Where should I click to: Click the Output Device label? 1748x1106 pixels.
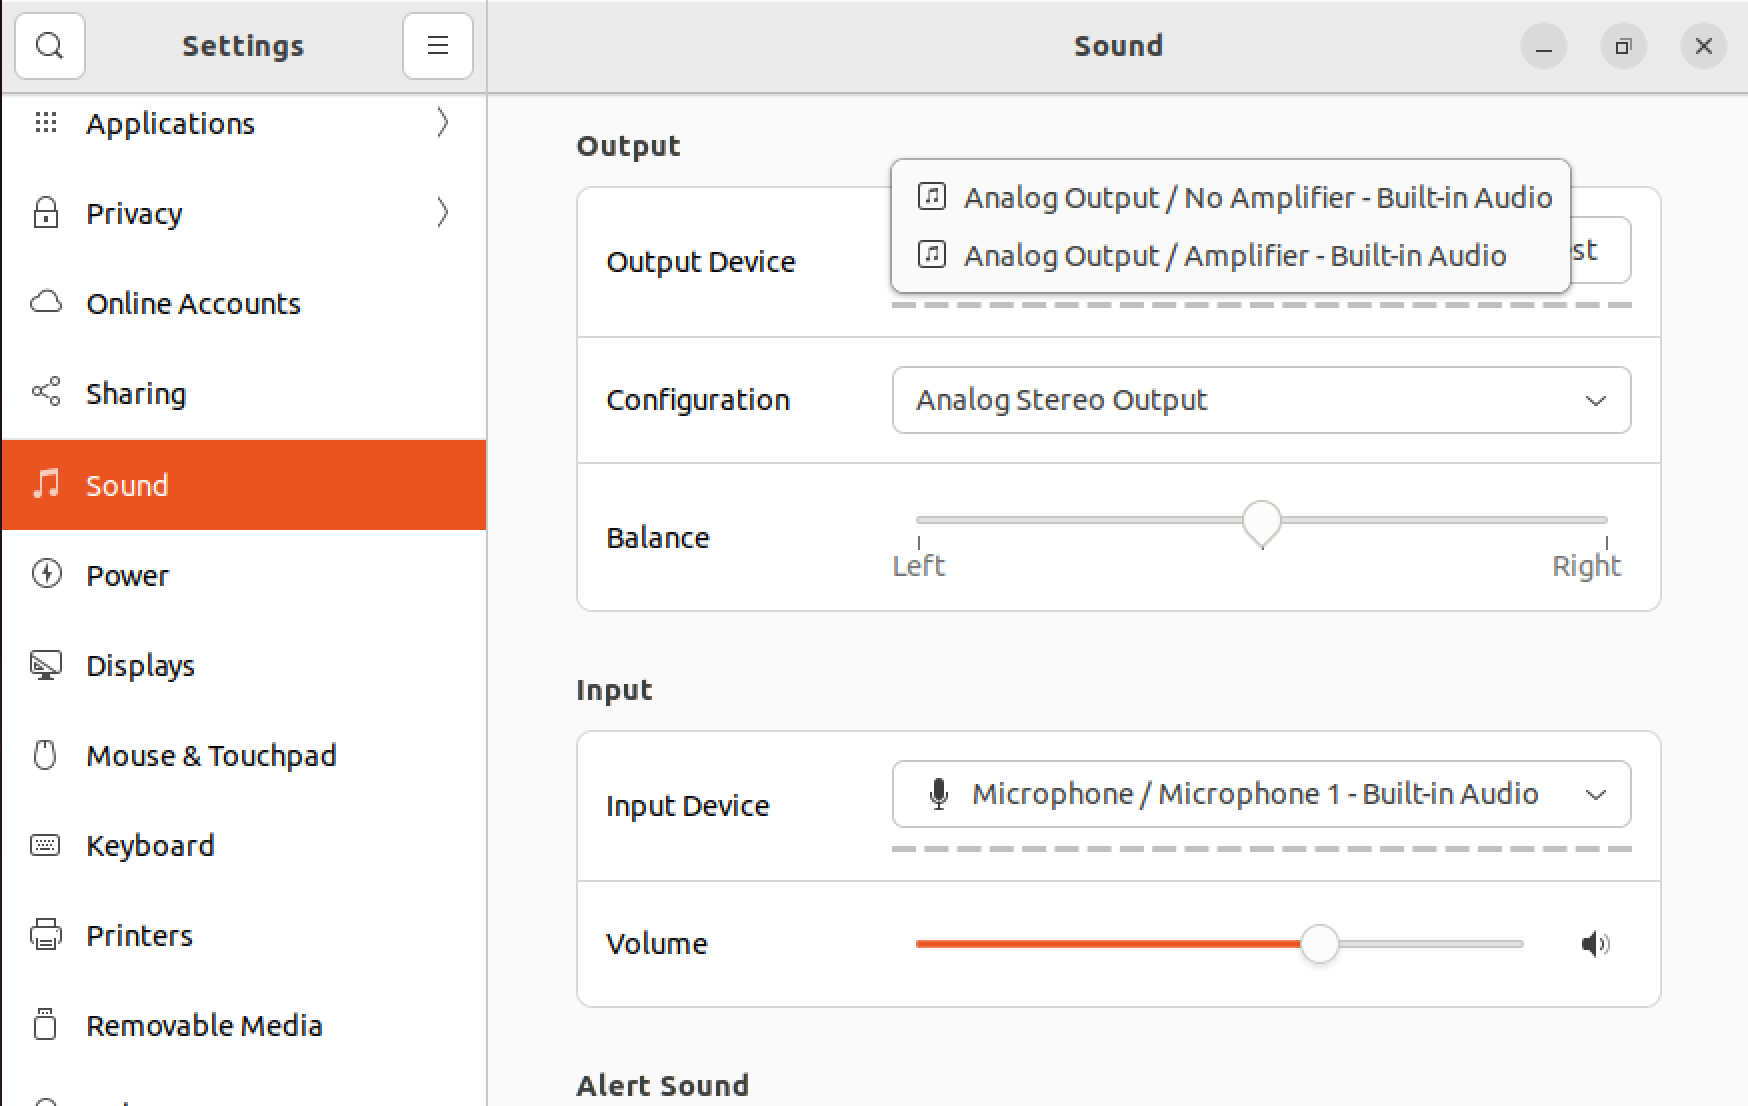[701, 262]
